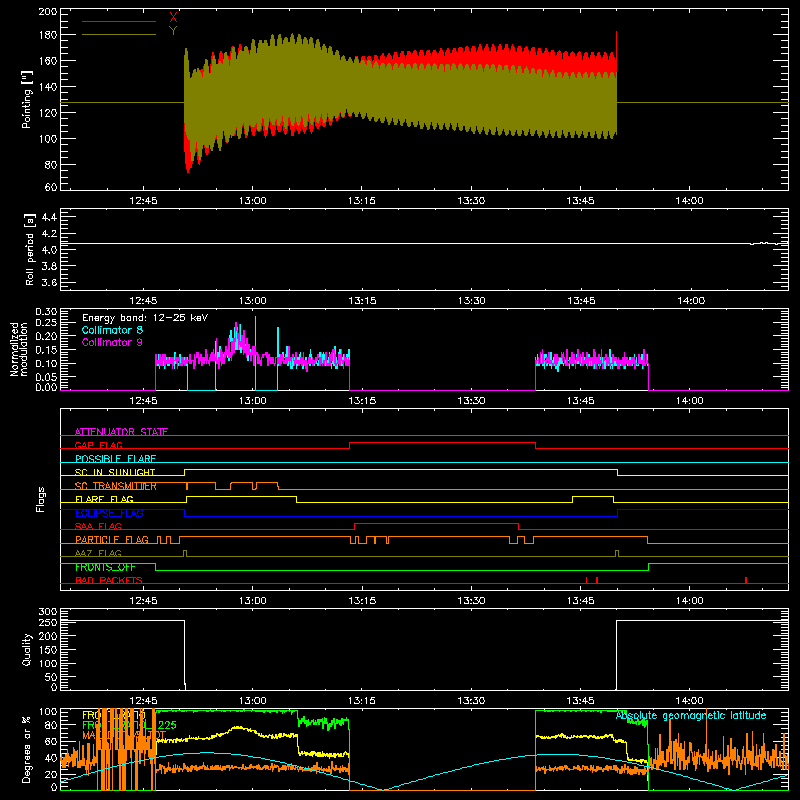Click the SC_TRANSMITTER flag label
Image resolution: width=800 pixels, height=800 pixels.
click(x=116, y=486)
